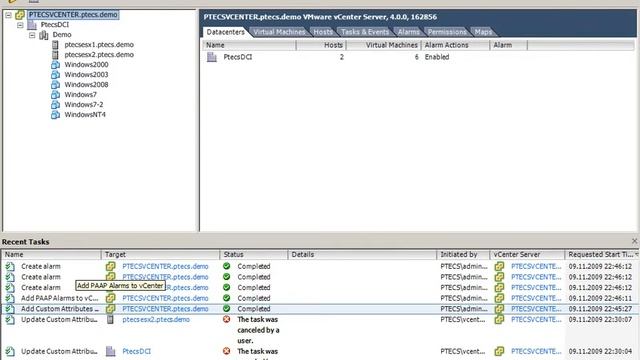Click red error icon for ptecsesx2 task
Viewport: 640px width, 360px height.
pos(227,319)
